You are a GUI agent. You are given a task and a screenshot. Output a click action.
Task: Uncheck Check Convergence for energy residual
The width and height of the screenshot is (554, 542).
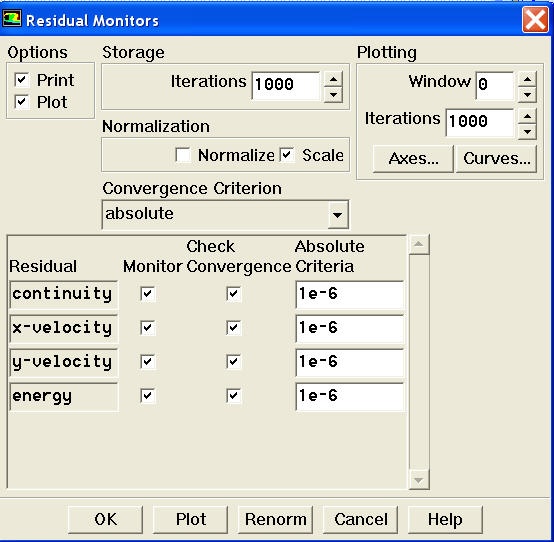[233, 395]
